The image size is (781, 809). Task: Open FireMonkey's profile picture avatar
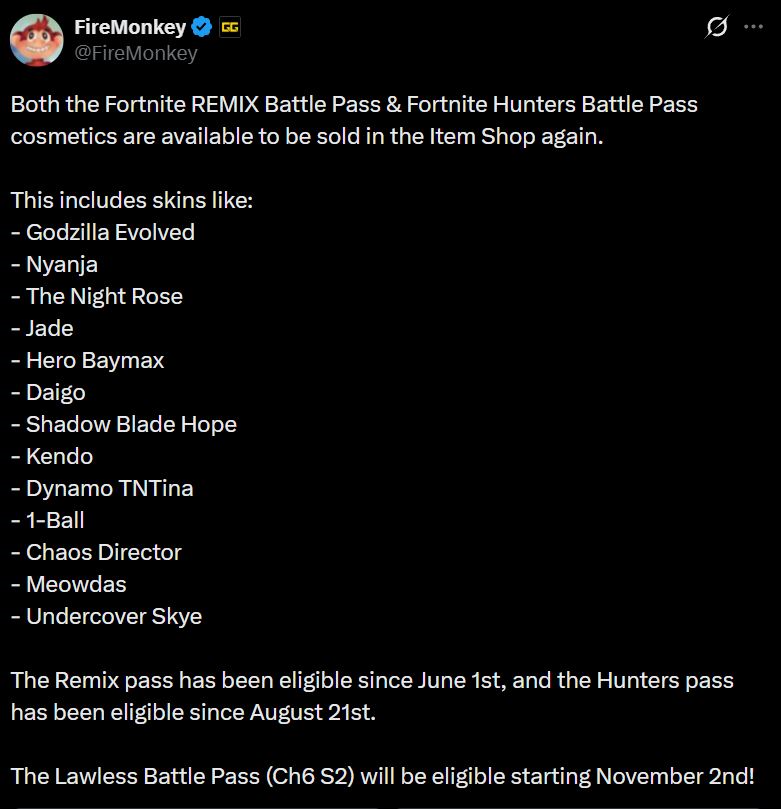click(x=37, y=40)
